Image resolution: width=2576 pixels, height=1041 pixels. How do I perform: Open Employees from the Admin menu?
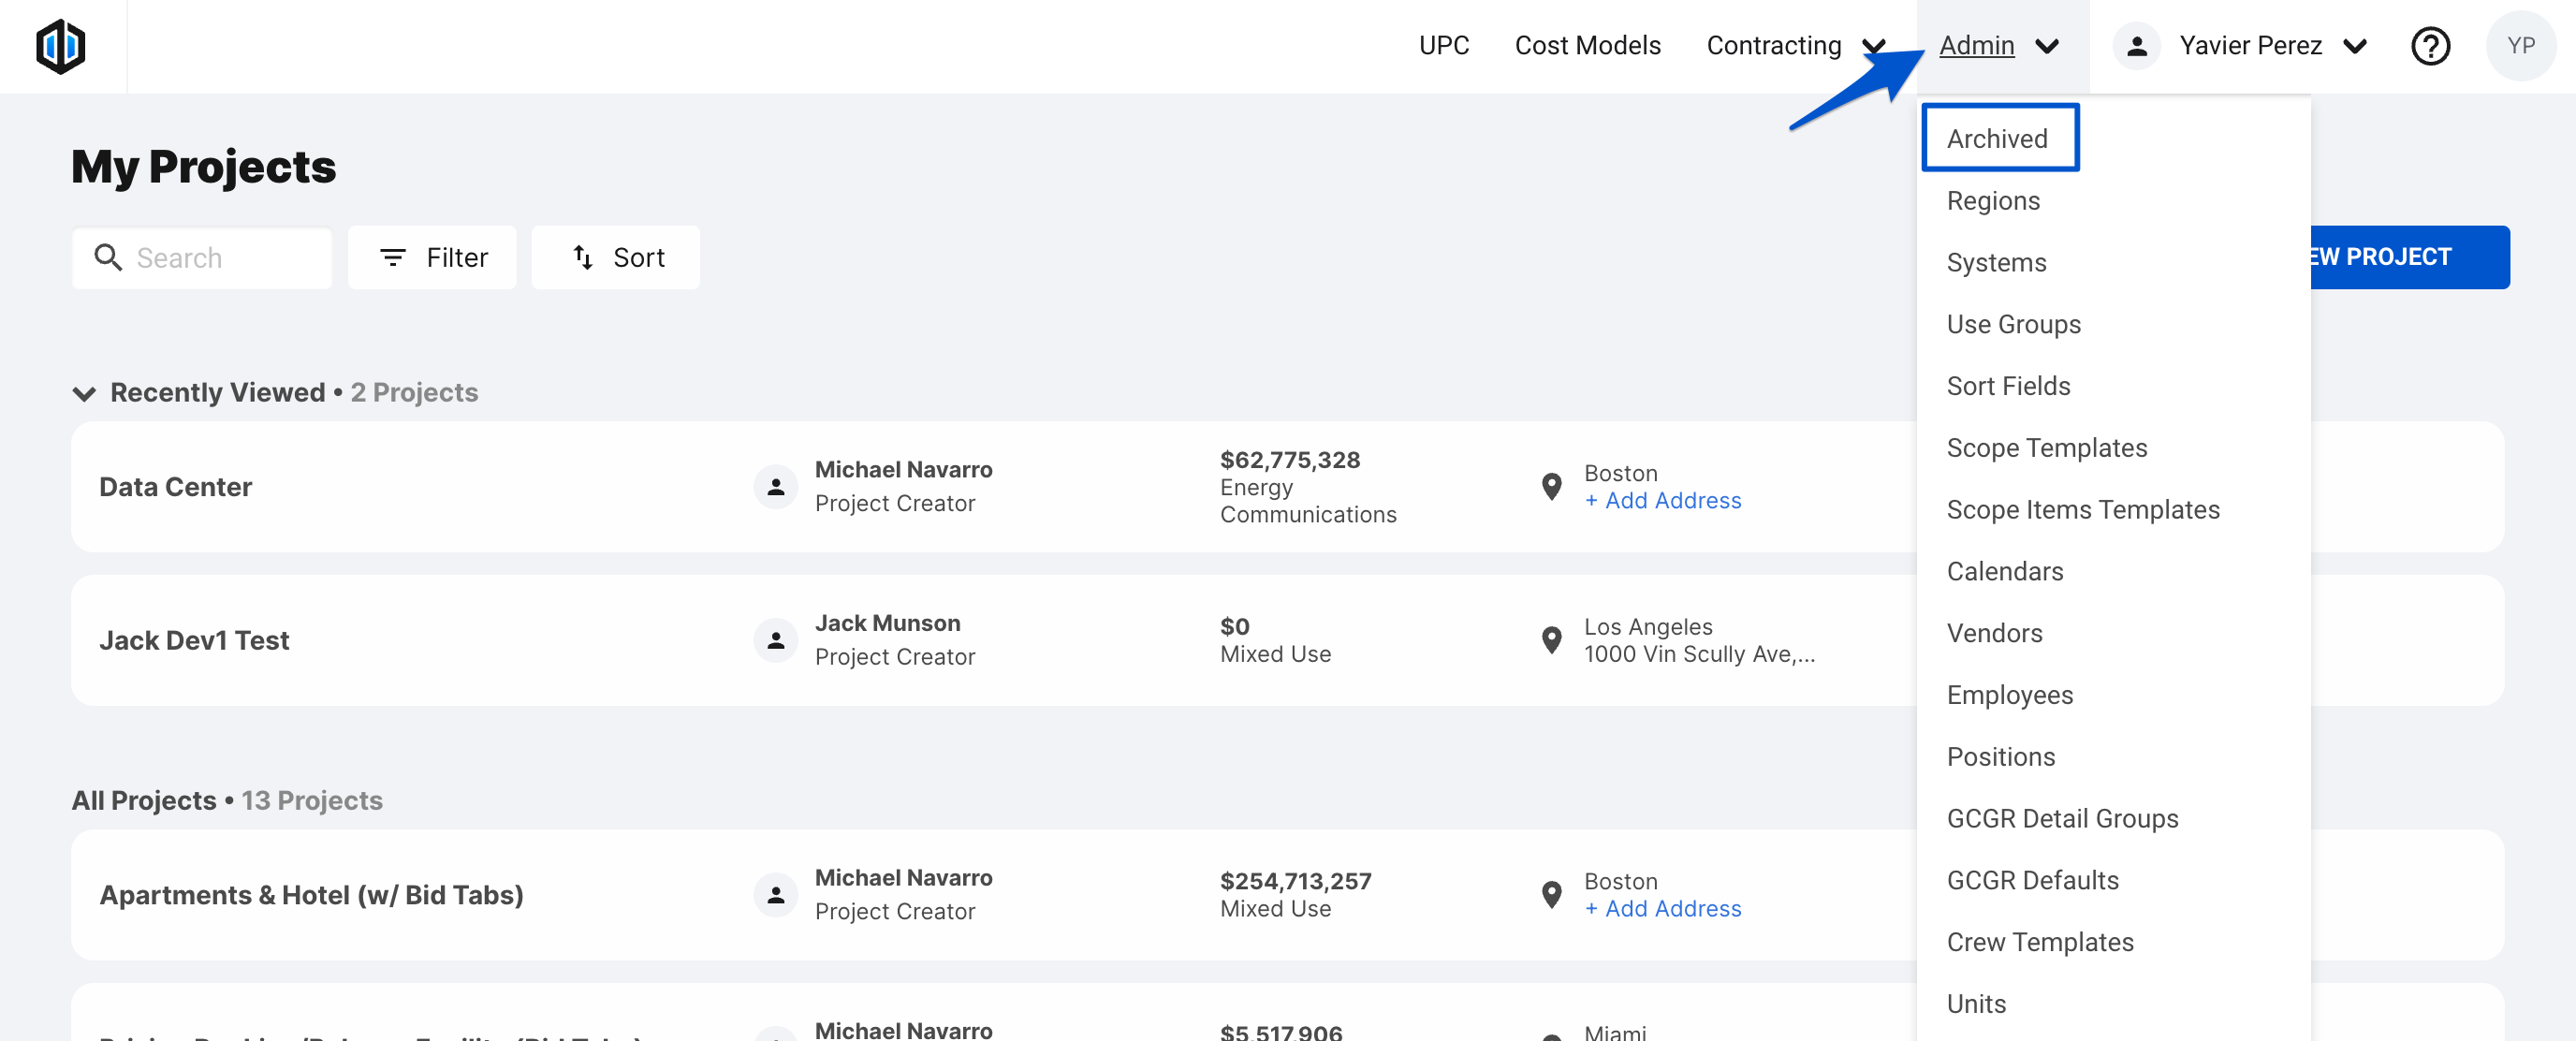click(2009, 695)
